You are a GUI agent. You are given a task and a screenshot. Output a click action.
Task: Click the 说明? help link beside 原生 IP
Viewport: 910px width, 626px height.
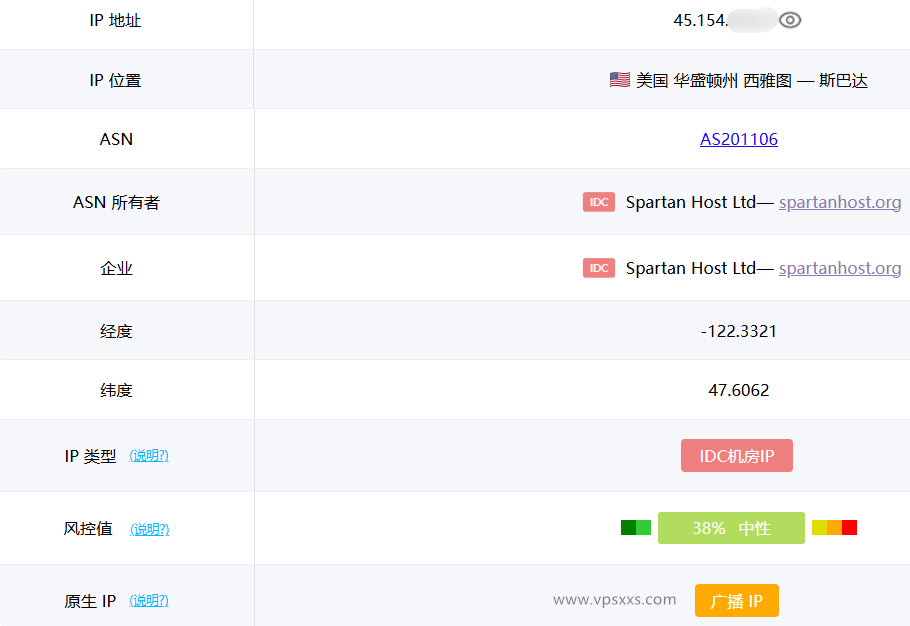[149, 601]
